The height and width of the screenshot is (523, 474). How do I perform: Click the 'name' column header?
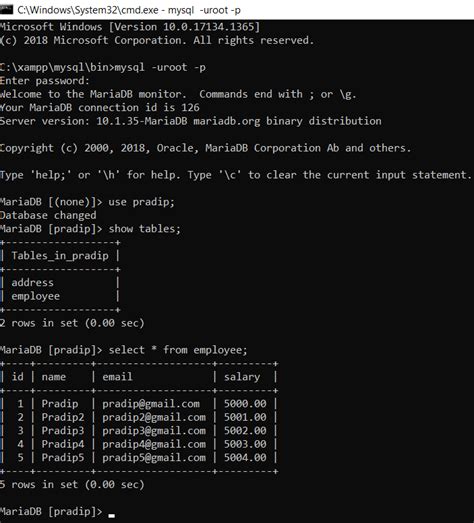click(54, 377)
